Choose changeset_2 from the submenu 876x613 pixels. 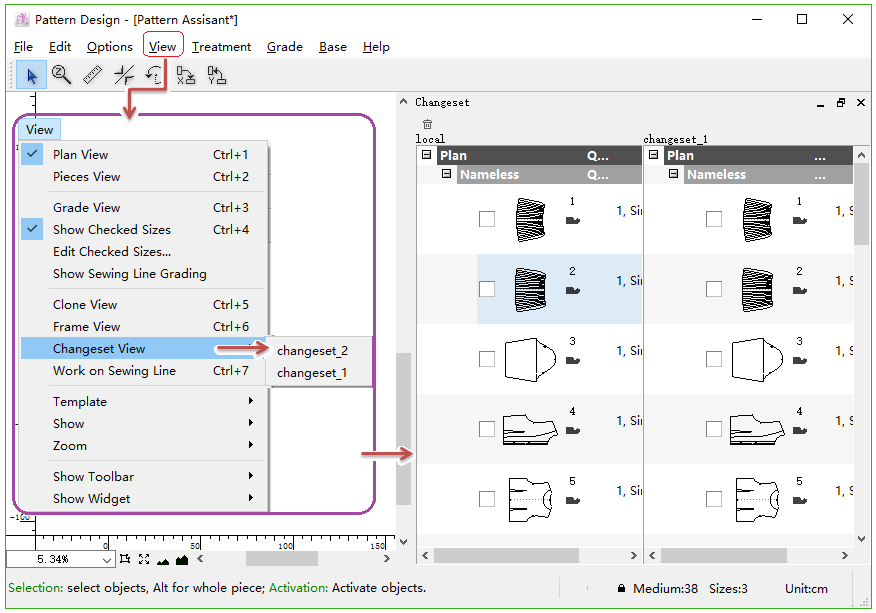click(x=312, y=350)
